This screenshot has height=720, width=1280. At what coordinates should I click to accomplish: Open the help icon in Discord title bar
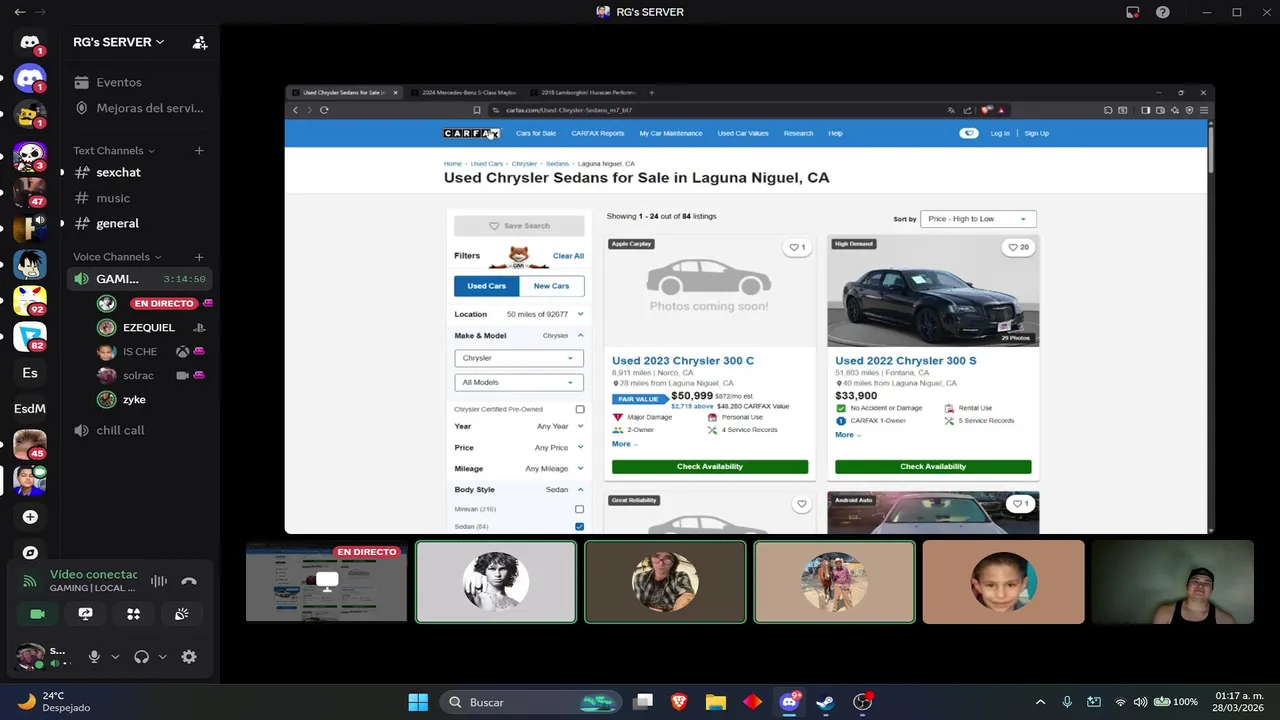pyautogui.click(x=1163, y=12)
